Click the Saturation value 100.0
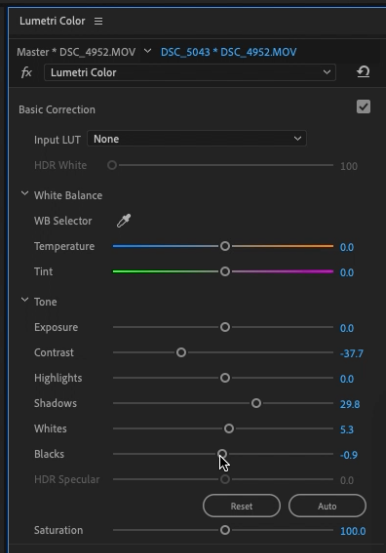The image size is (386, 553). [x=353, y=531]
